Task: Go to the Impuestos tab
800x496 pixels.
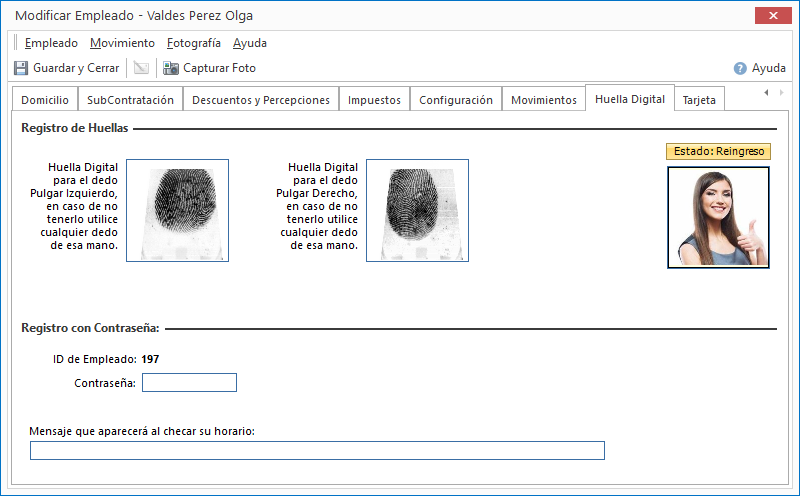Action: [374, 100]
